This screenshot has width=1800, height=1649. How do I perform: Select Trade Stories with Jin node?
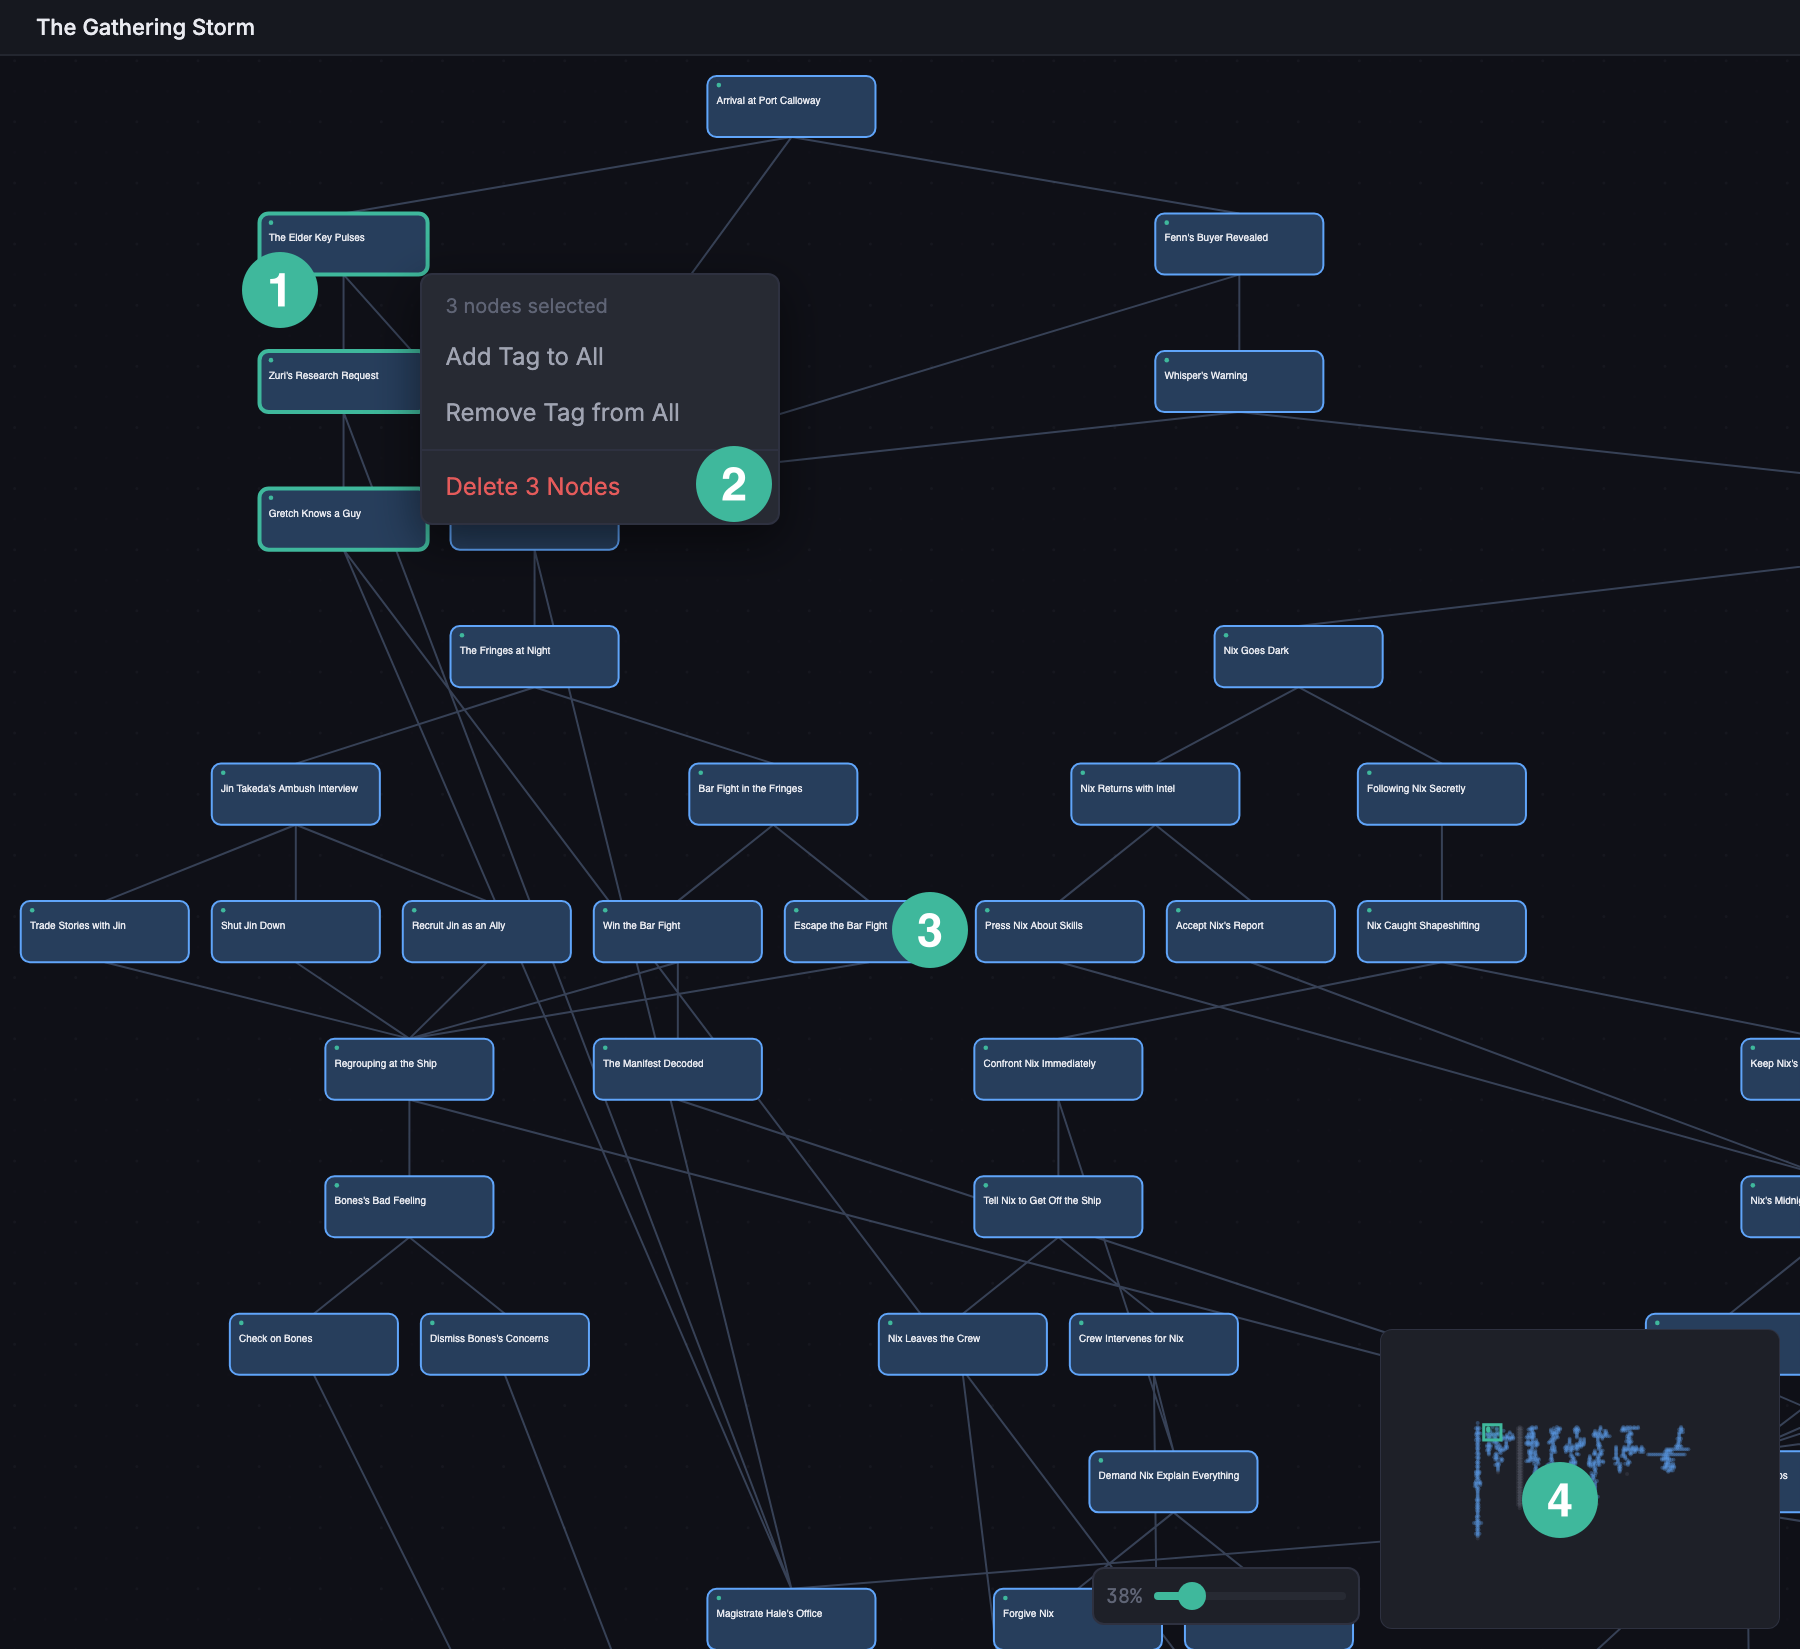coord(104,932)
